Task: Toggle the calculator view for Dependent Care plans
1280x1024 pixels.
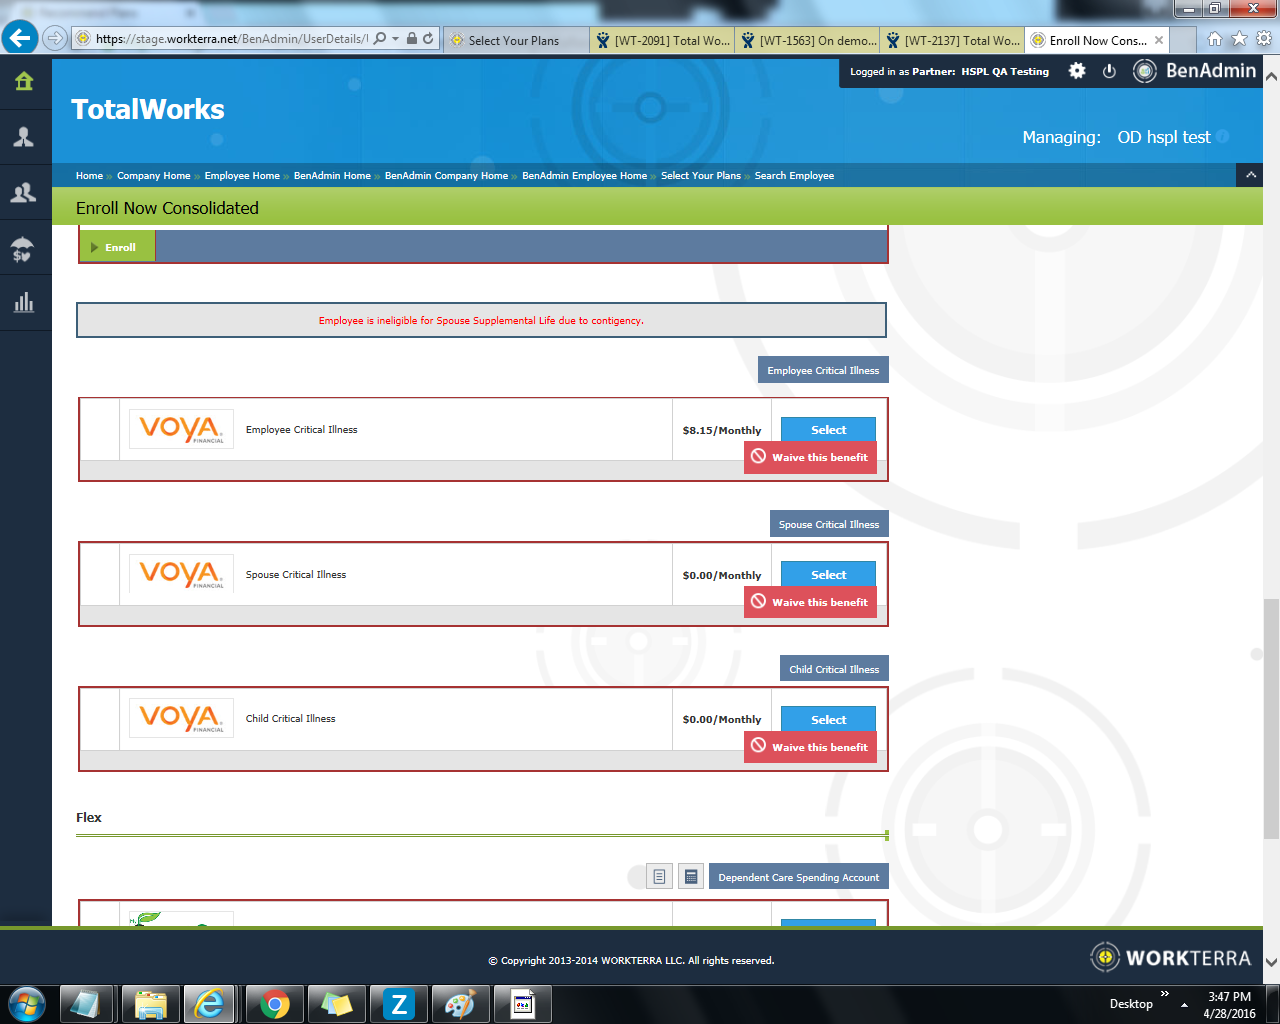Action: click(690, 876)
